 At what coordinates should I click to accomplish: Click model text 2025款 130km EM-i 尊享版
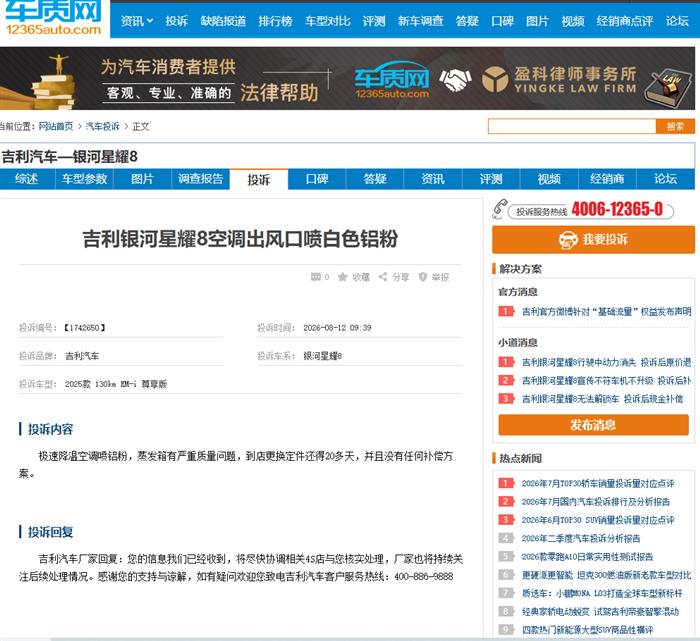click(x=116, y=384)
